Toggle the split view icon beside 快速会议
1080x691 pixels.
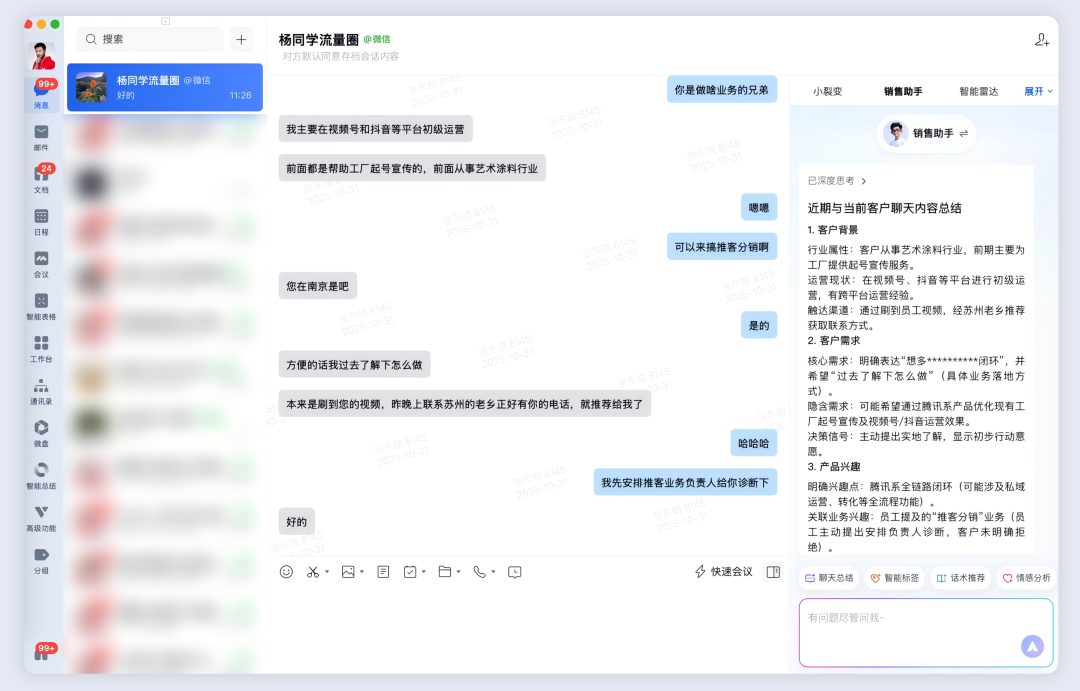click(772, 571)
